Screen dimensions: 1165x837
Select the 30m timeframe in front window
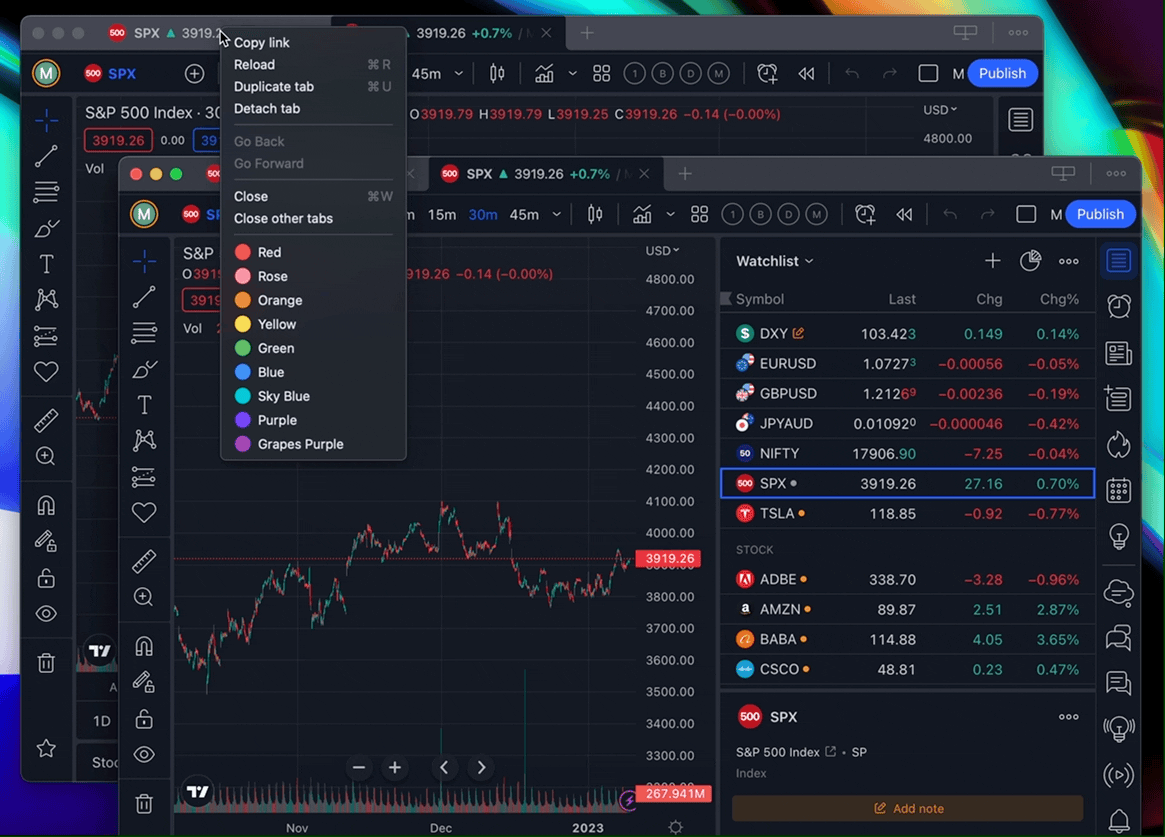tap(483, 215)
